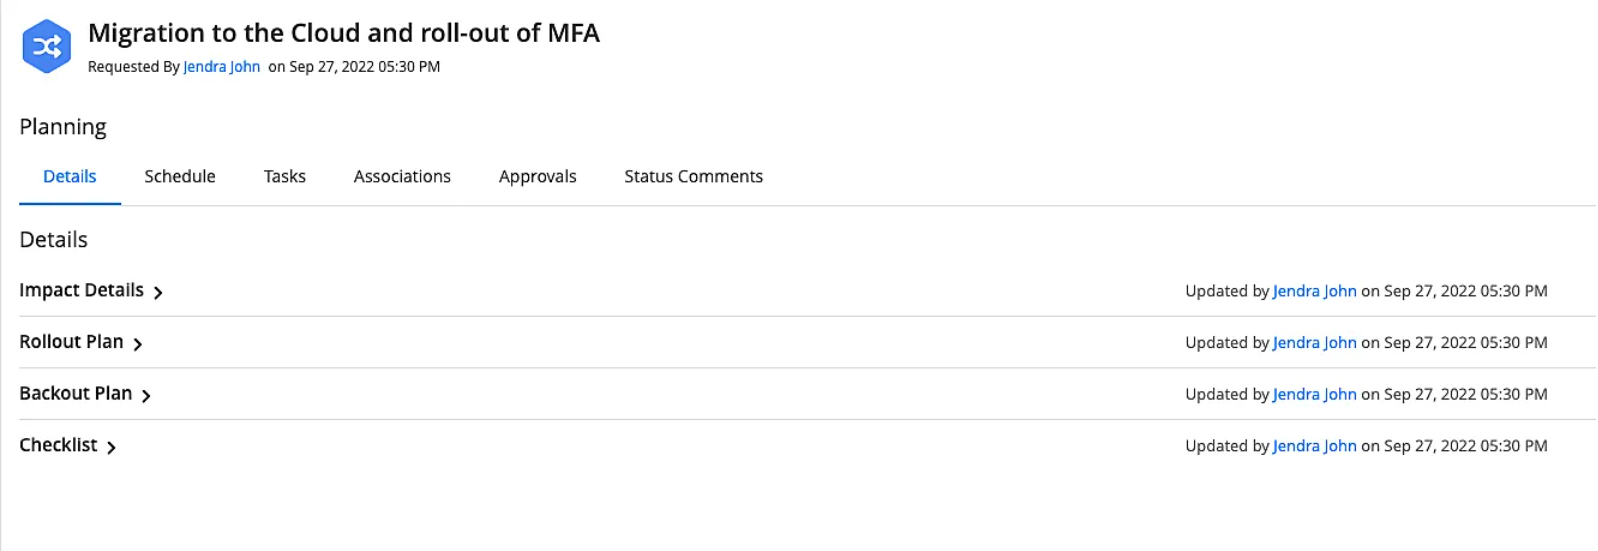Image resolution: width=1598 pixels, height=551 pixels.
Task: Click Jendra John link in Checklist row
Action: 1314,446
